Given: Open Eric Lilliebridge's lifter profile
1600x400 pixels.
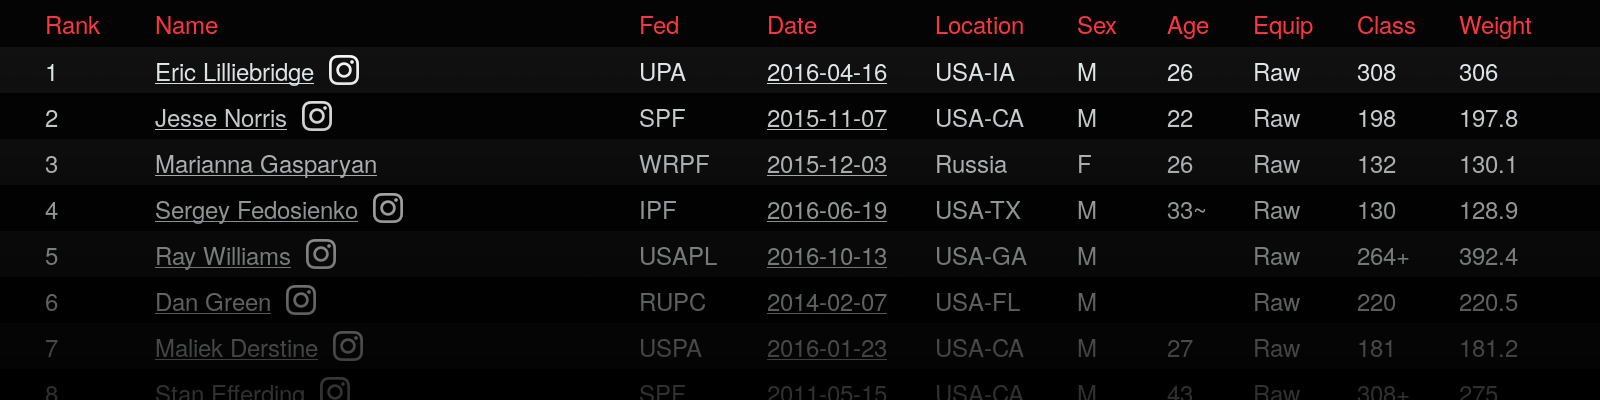Looking at the screenshot, I should tap(234, 73).
